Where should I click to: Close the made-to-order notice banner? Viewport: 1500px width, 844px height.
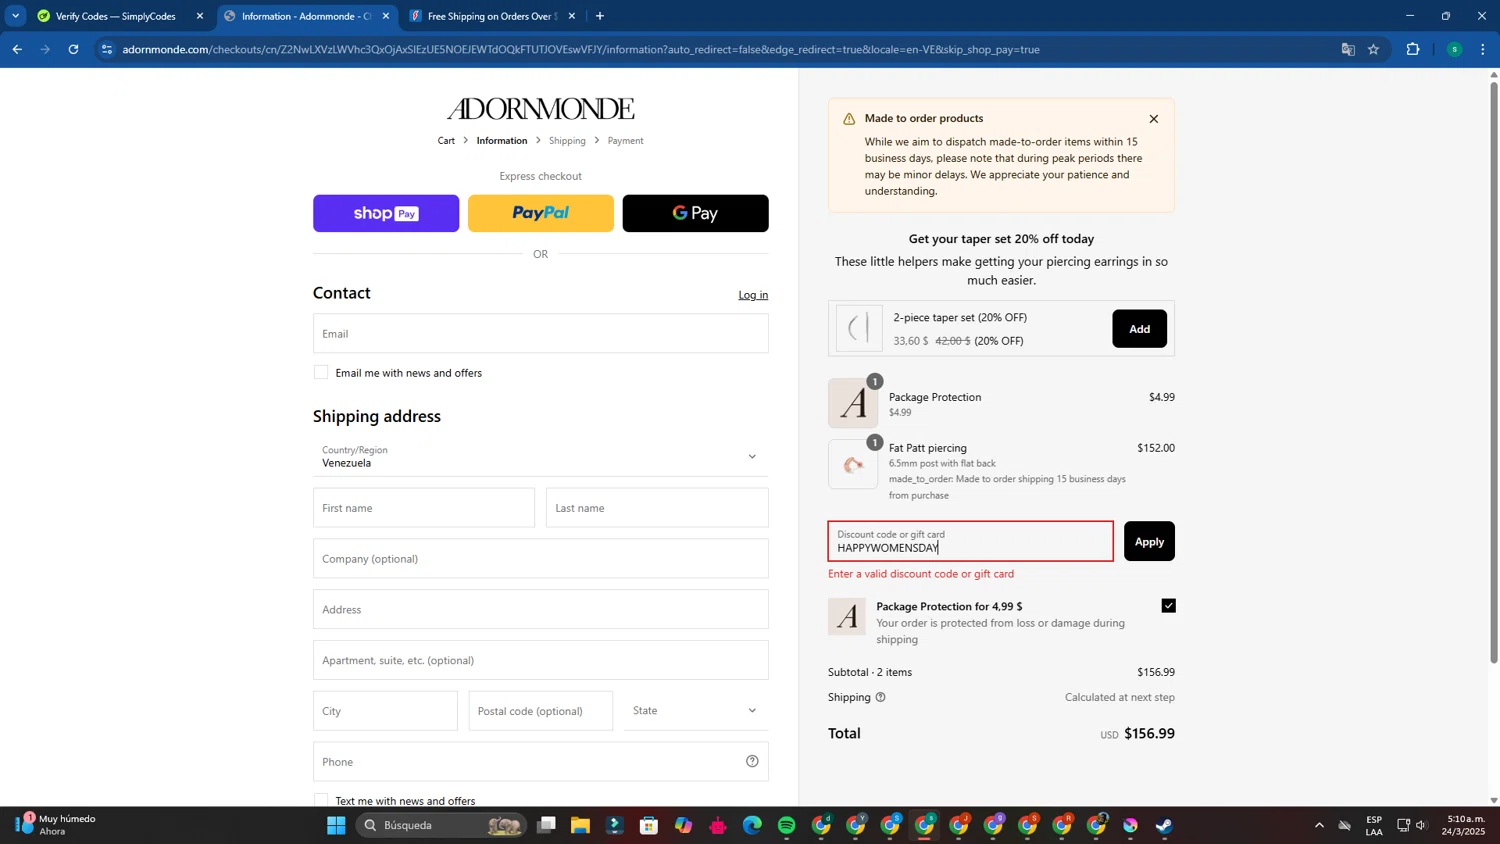[x=1153, y=119]
